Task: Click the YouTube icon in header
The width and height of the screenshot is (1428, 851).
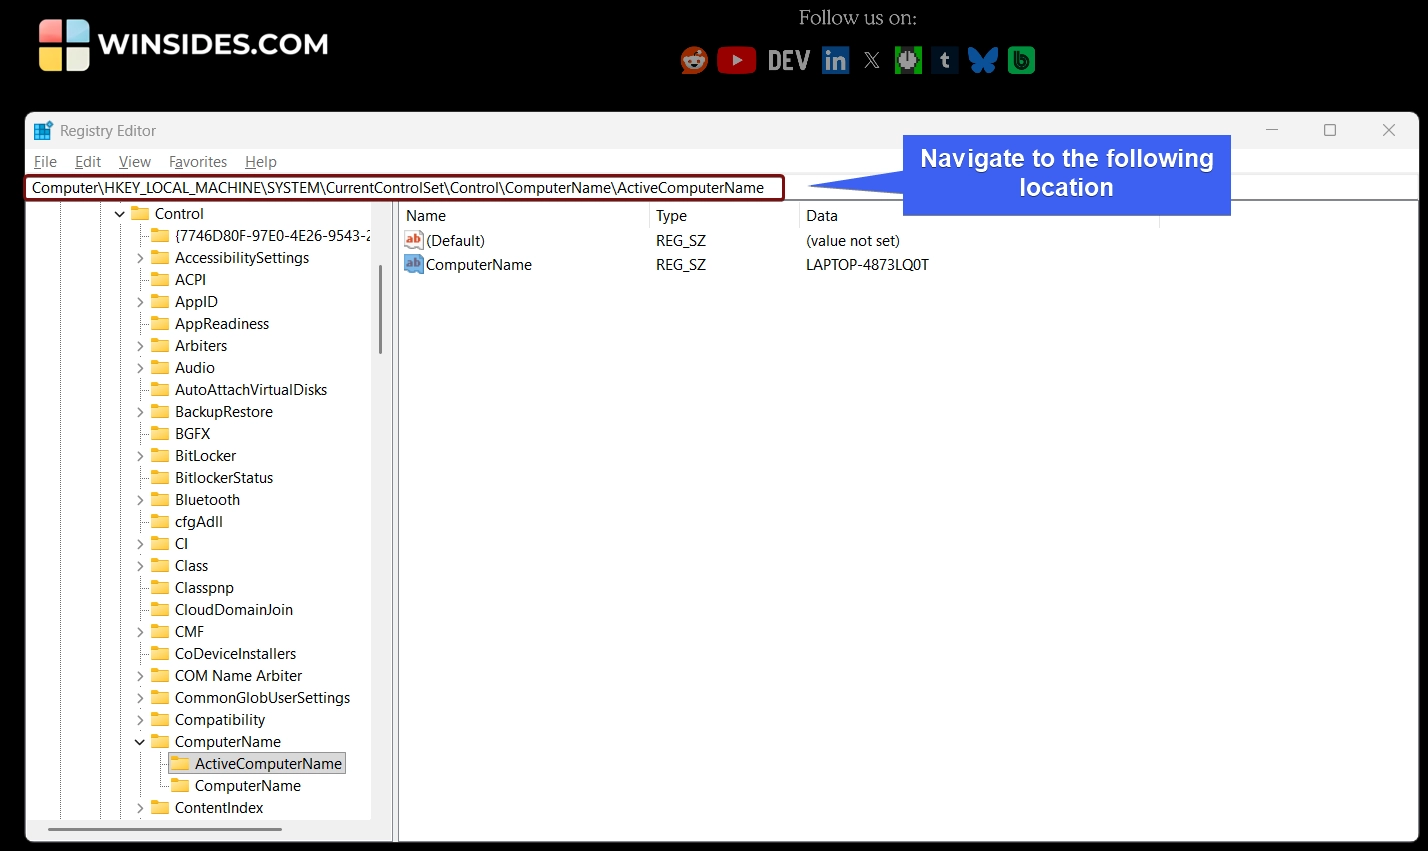Action: coord(736,61)
